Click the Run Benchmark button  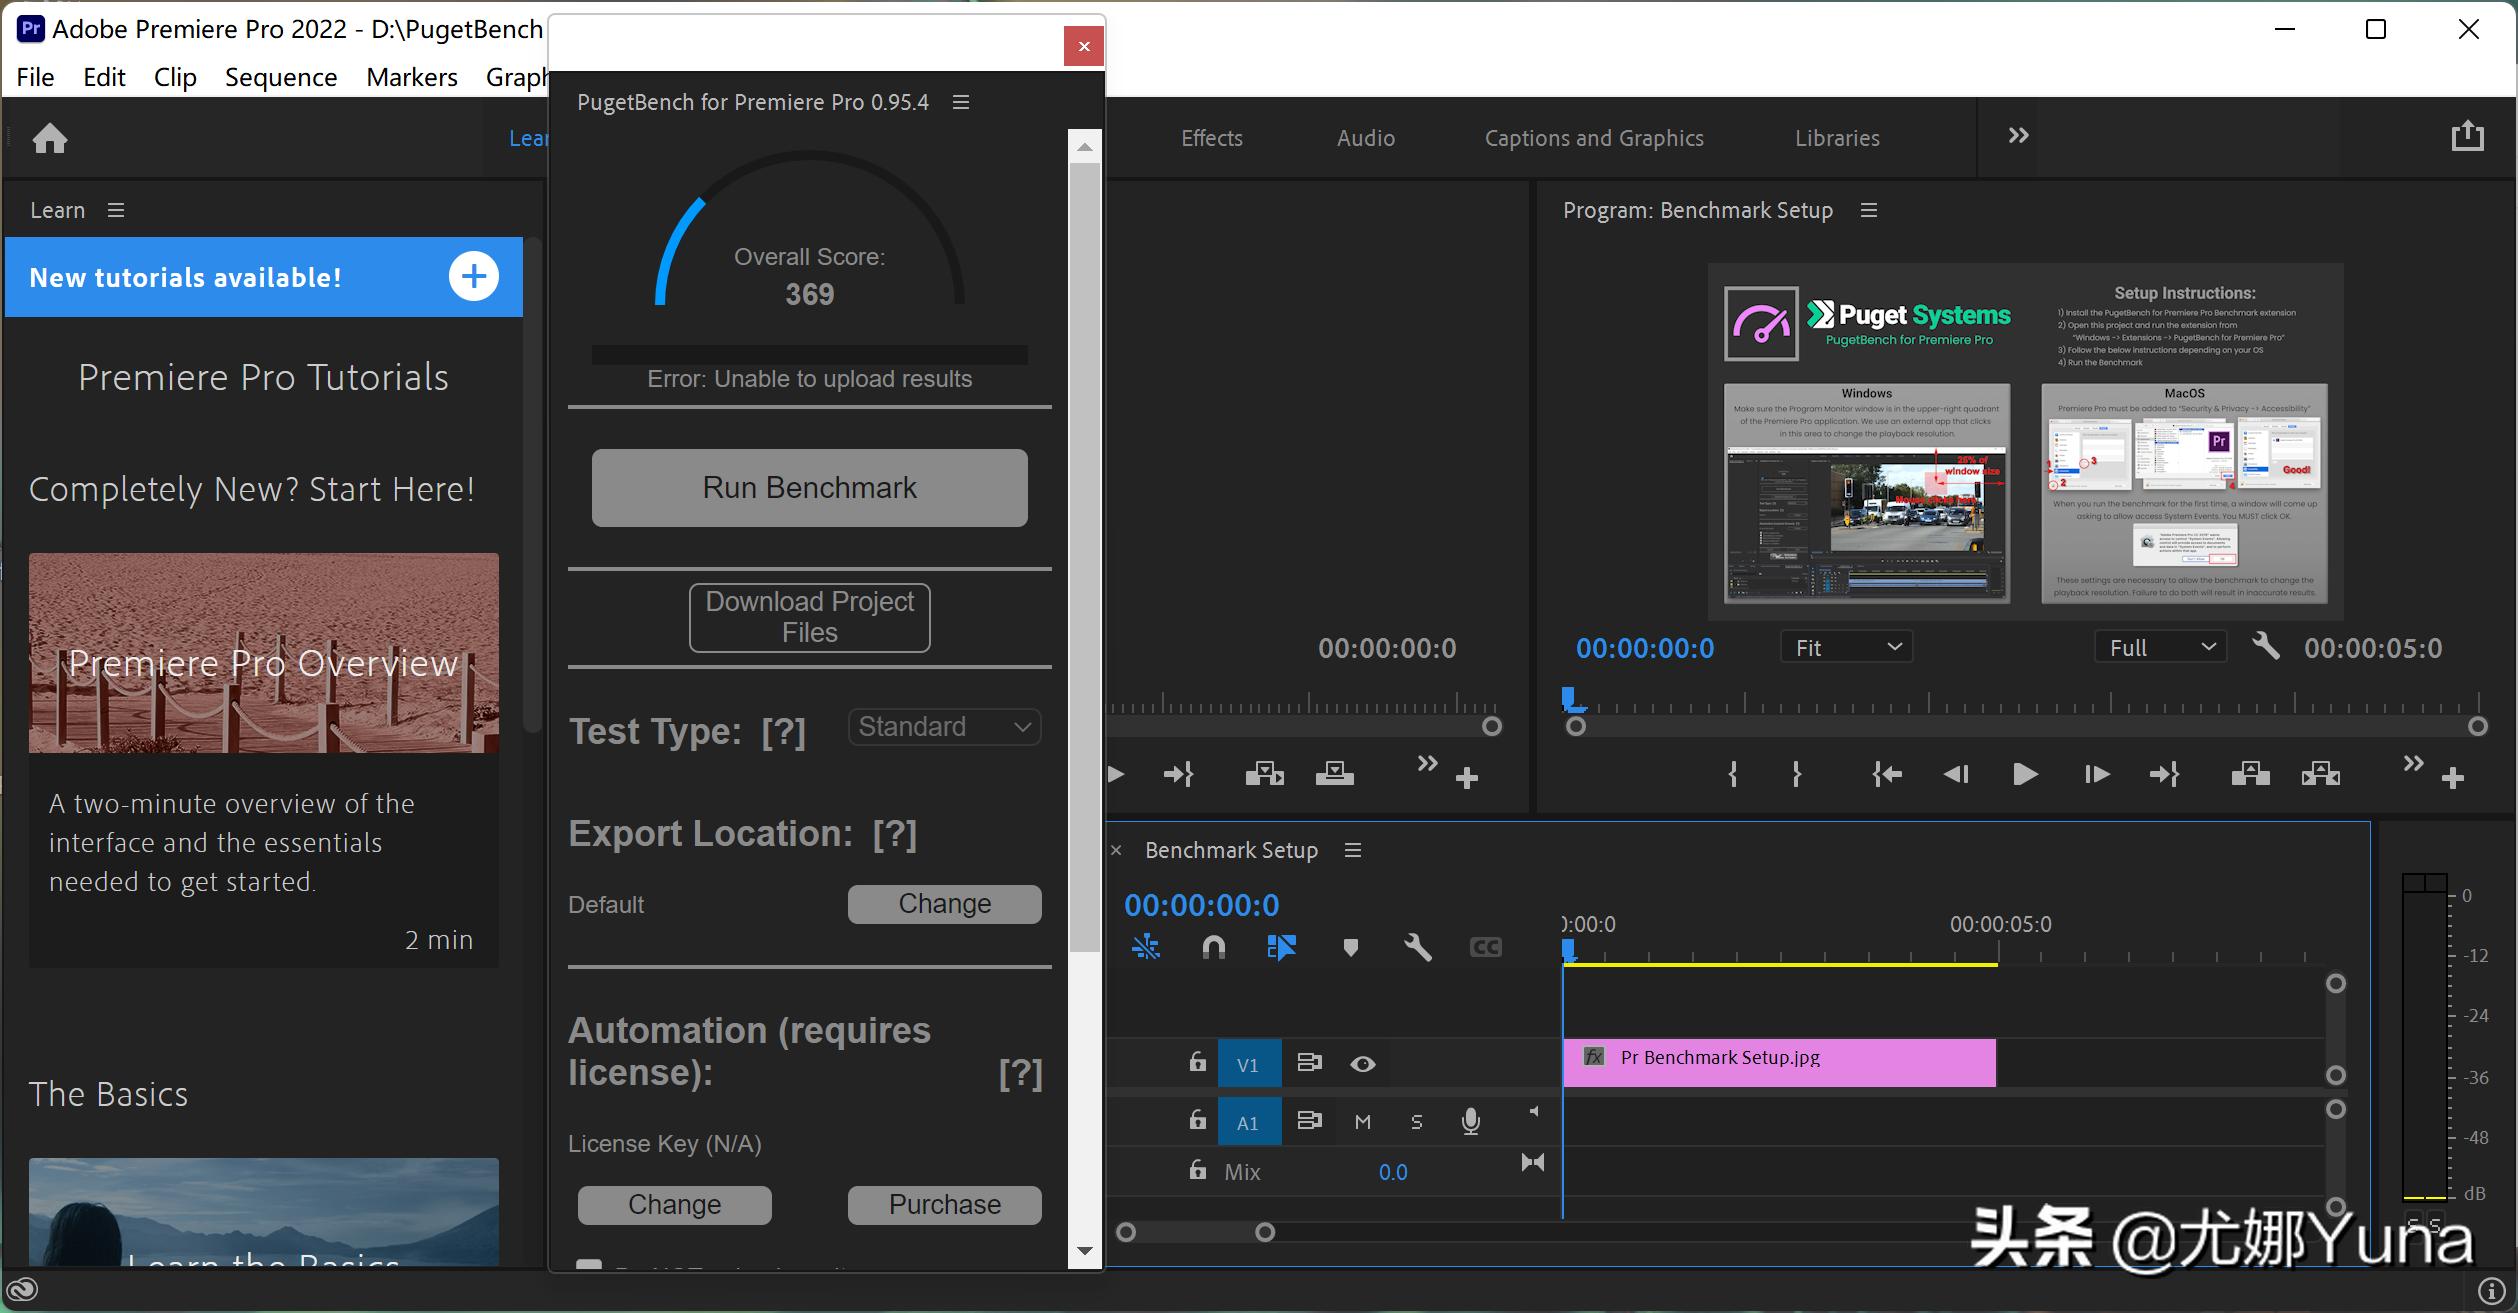pos(809,487)
